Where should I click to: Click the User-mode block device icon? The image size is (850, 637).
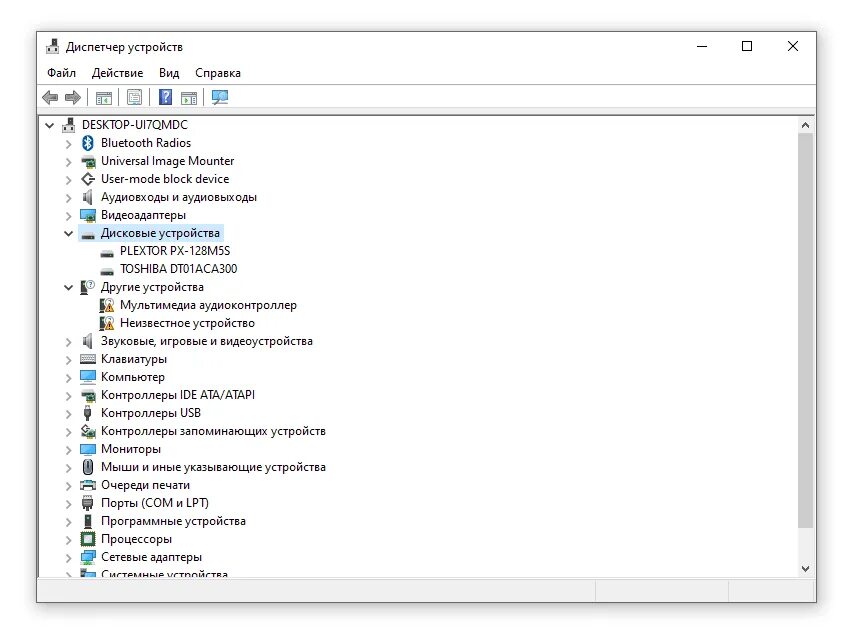pyautogui.click(x=88, y=179)
